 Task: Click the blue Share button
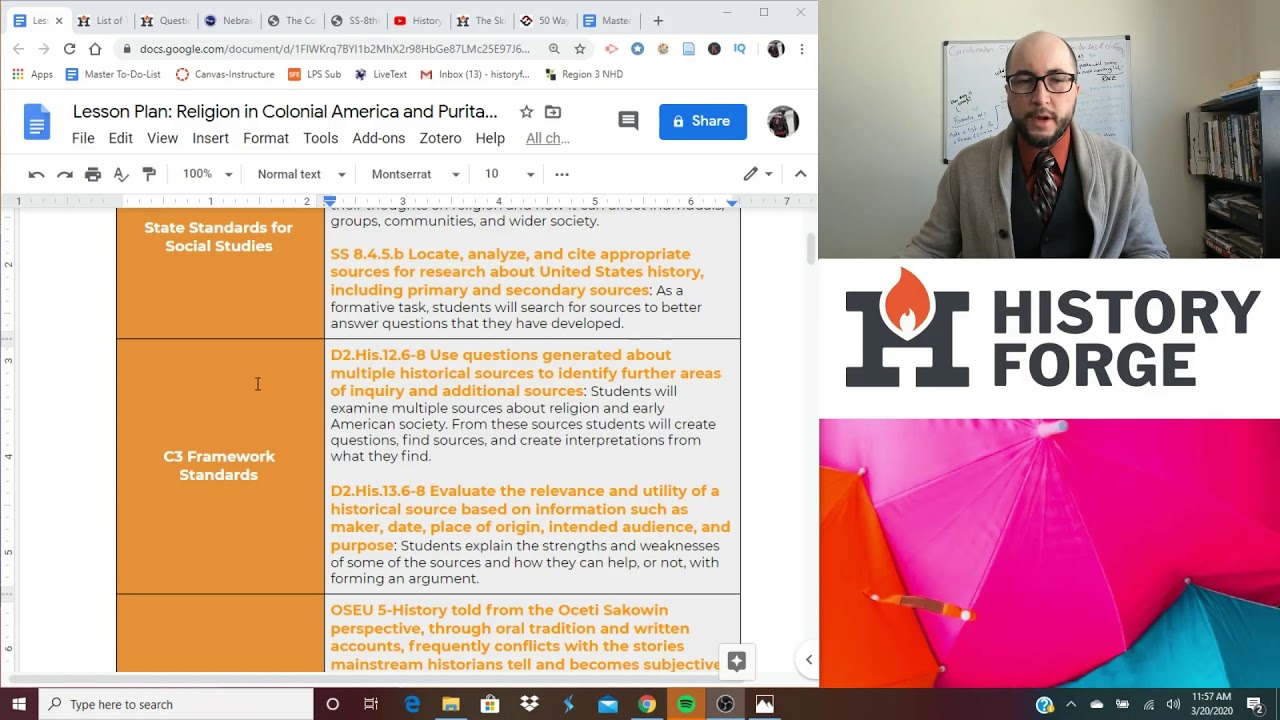703,121
